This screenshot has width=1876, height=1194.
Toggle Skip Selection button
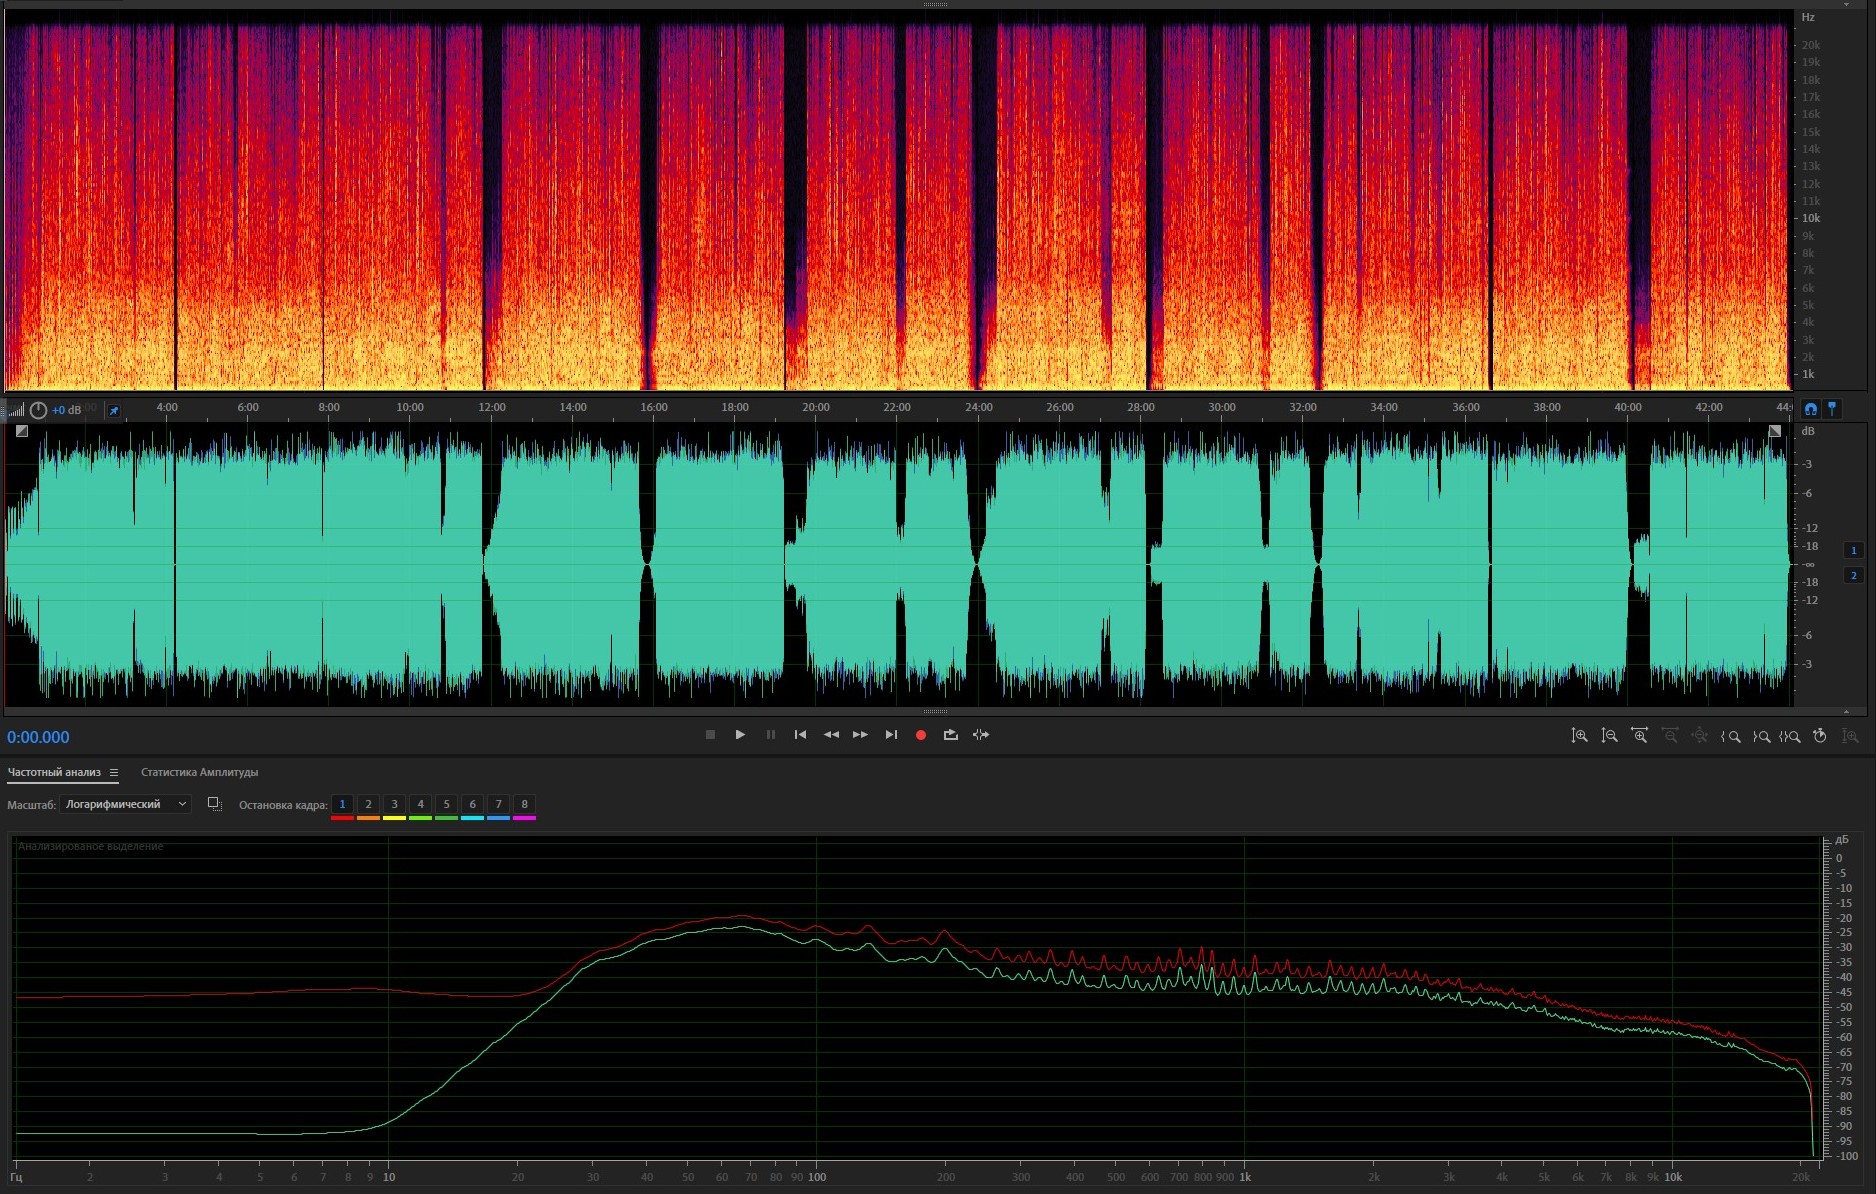pos(981,735)
